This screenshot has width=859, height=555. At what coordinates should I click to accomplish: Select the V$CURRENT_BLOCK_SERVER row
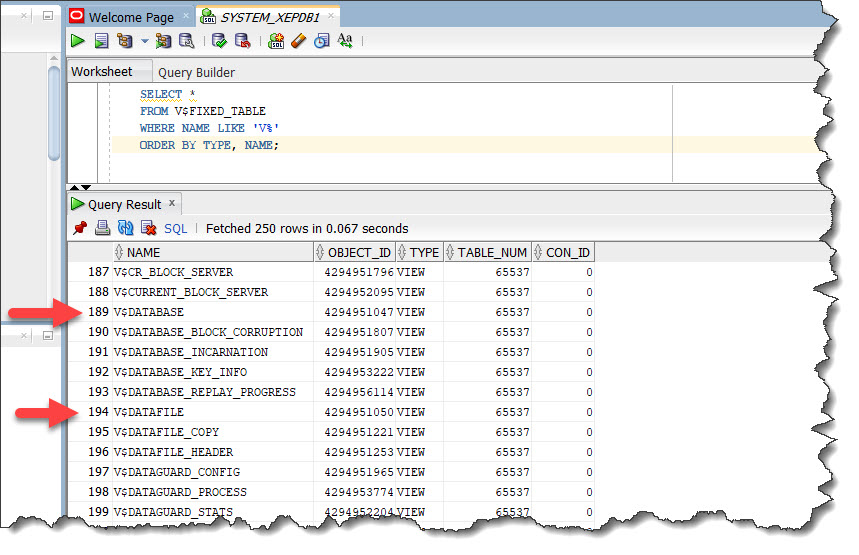coord(331,292)
